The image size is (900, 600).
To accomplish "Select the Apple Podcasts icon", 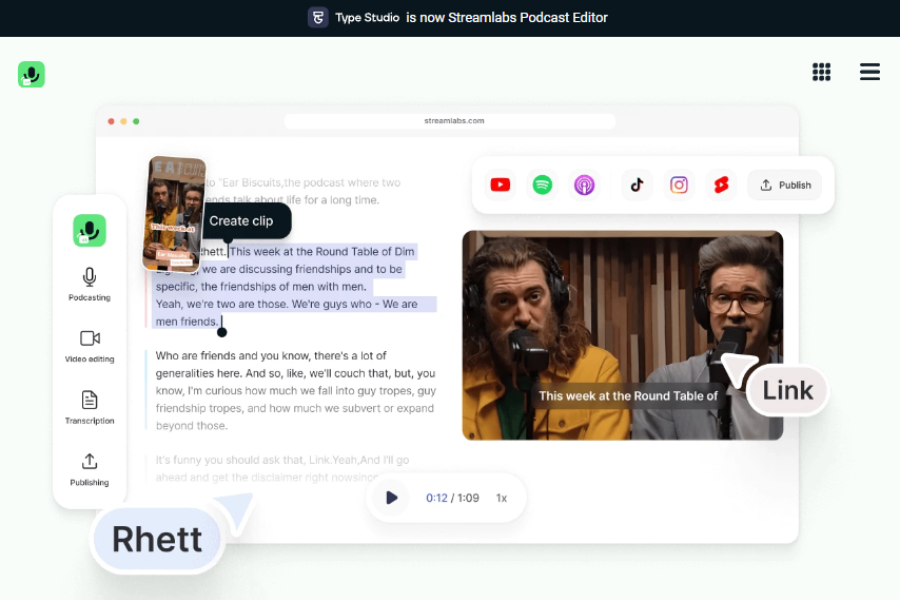I will [x=584, y=185].
